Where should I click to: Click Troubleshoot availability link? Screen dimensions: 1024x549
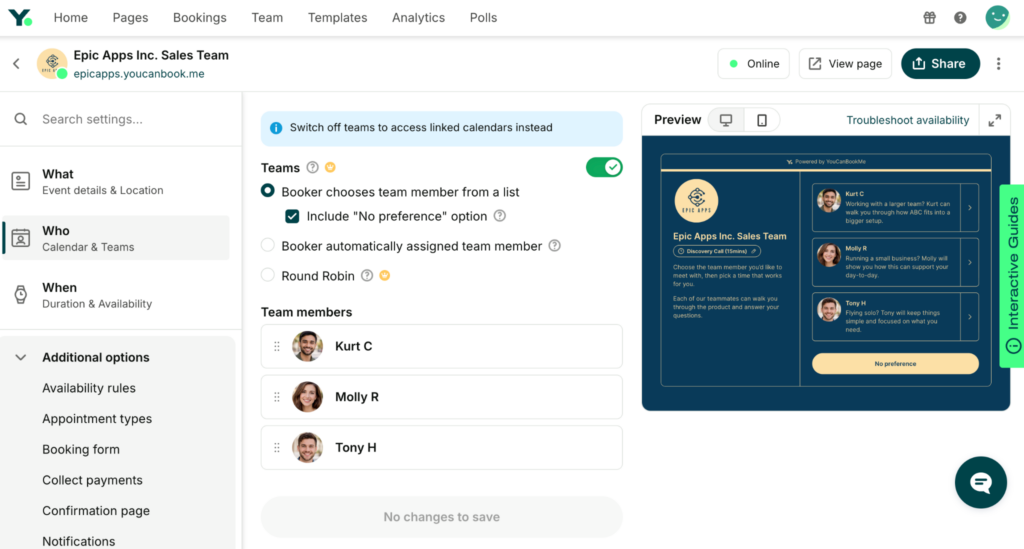[908, 120]
